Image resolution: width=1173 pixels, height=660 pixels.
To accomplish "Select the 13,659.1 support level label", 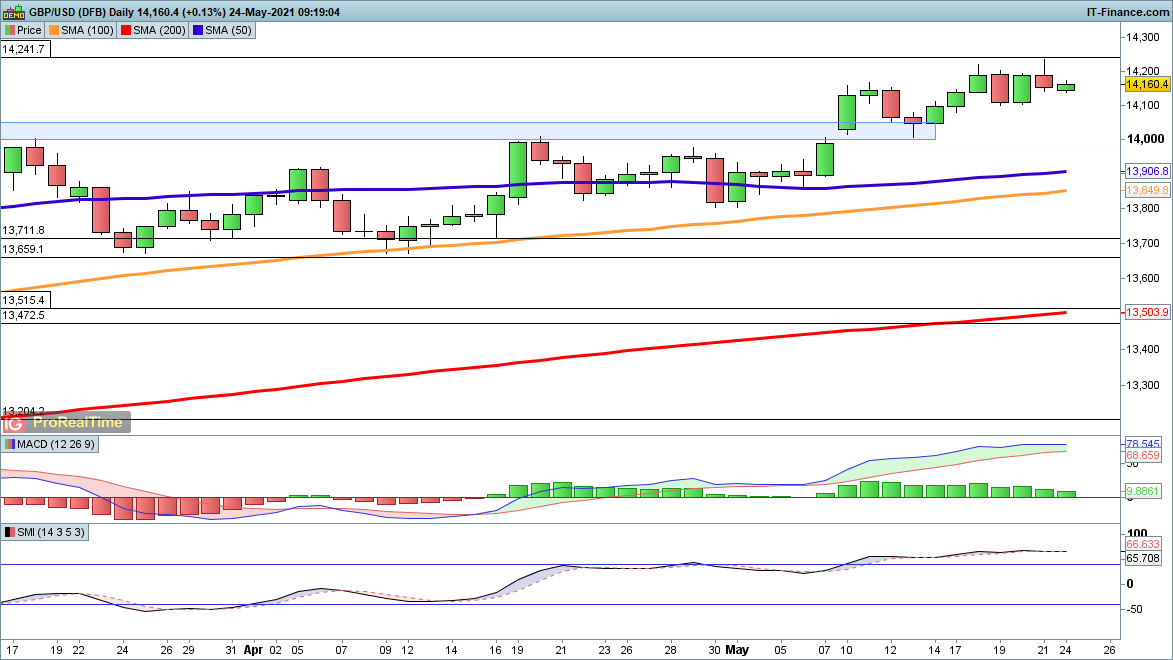I will [x=23, y=249].
